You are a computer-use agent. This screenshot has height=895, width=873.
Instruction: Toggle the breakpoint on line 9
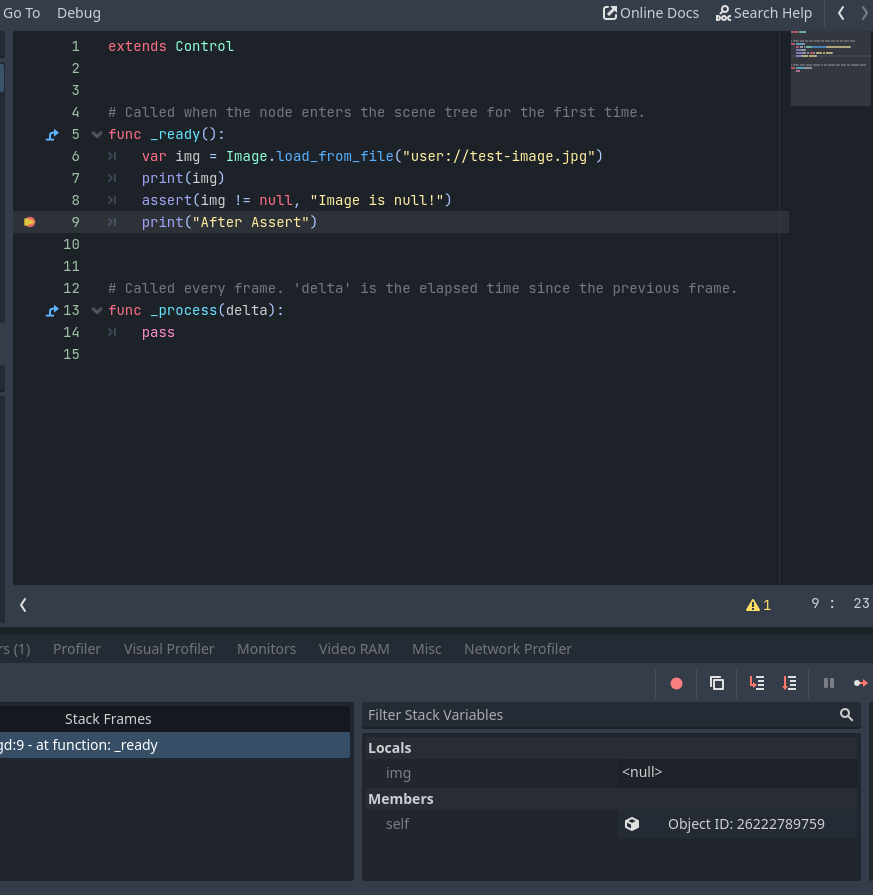coord(29,221)
